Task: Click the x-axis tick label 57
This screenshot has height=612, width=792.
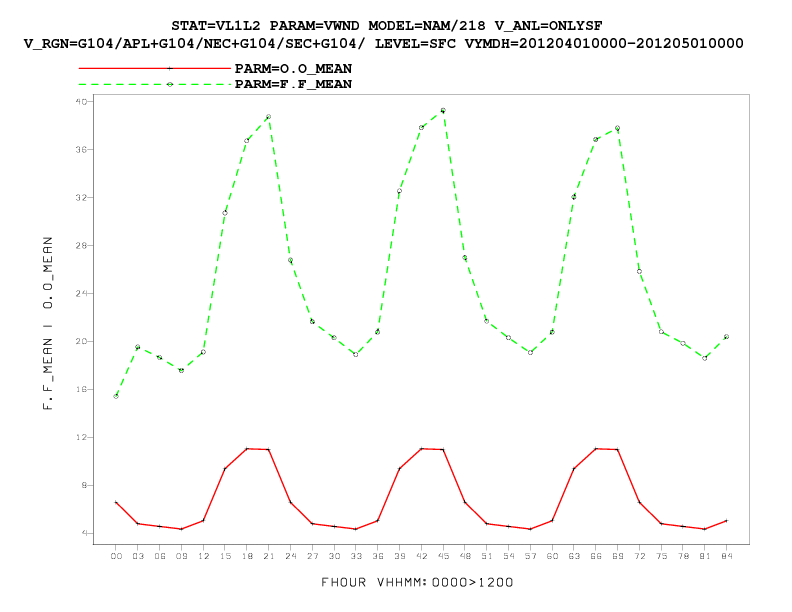Action: coord(531,556)
